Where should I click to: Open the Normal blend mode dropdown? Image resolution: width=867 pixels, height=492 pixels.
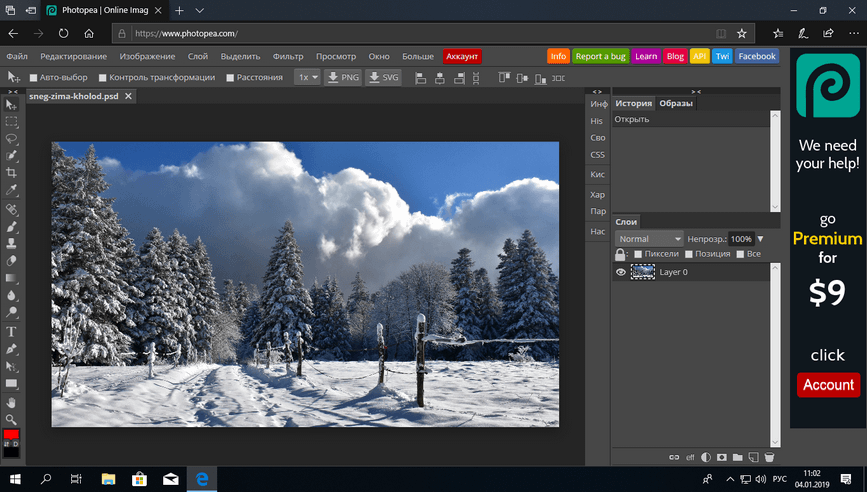649,239
